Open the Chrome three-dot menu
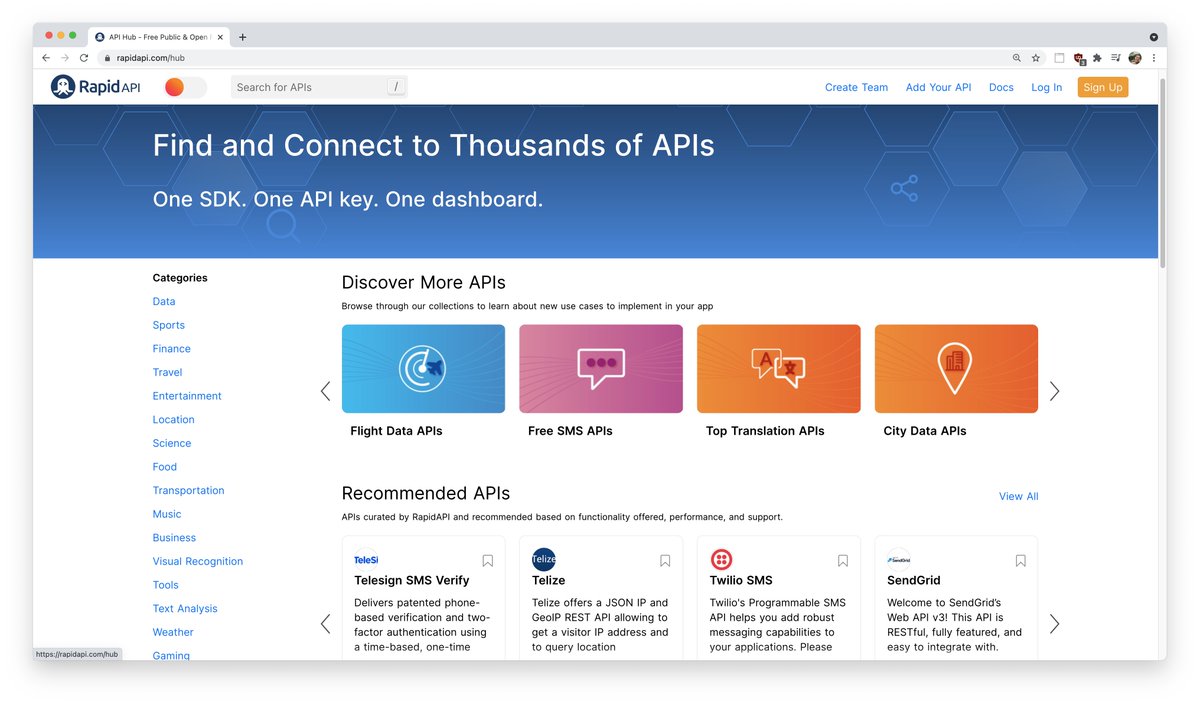 pyautogui.click(x=1154, y=58)
